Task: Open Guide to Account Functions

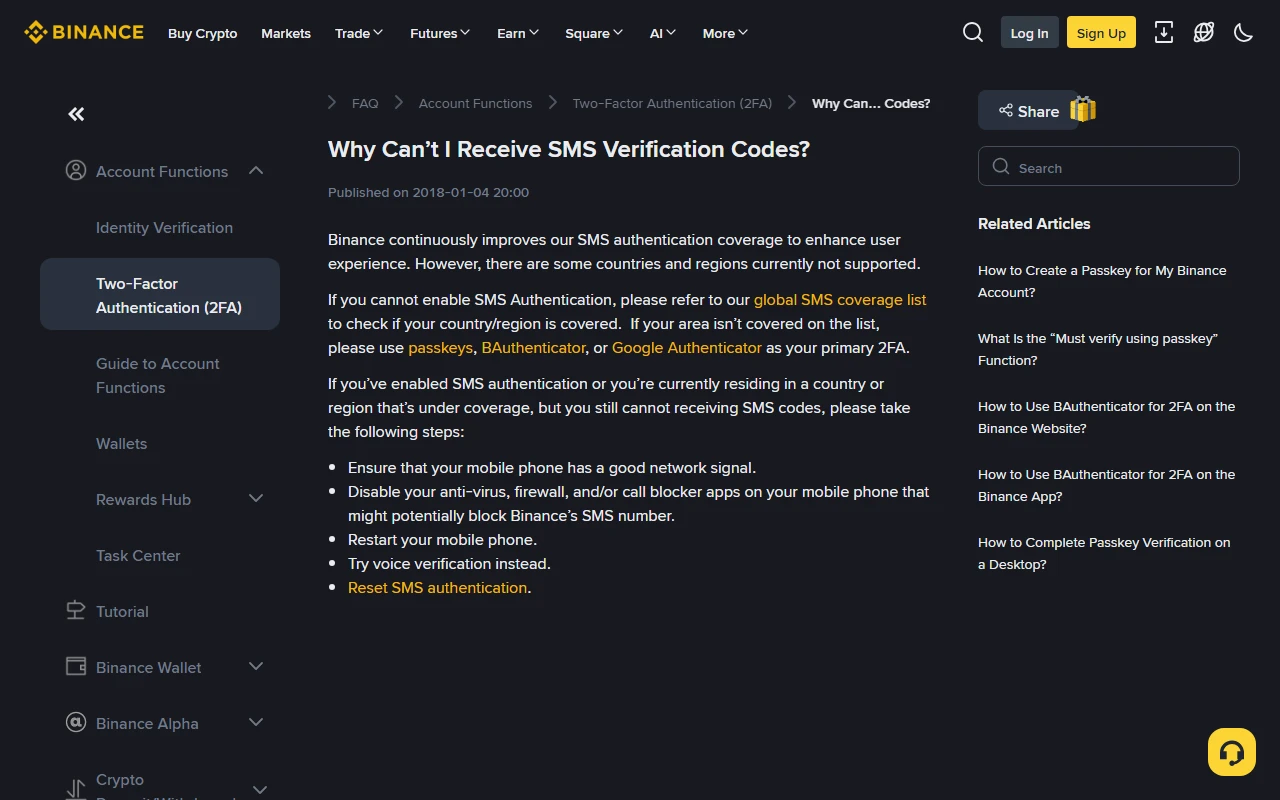Action: (158, 375)
